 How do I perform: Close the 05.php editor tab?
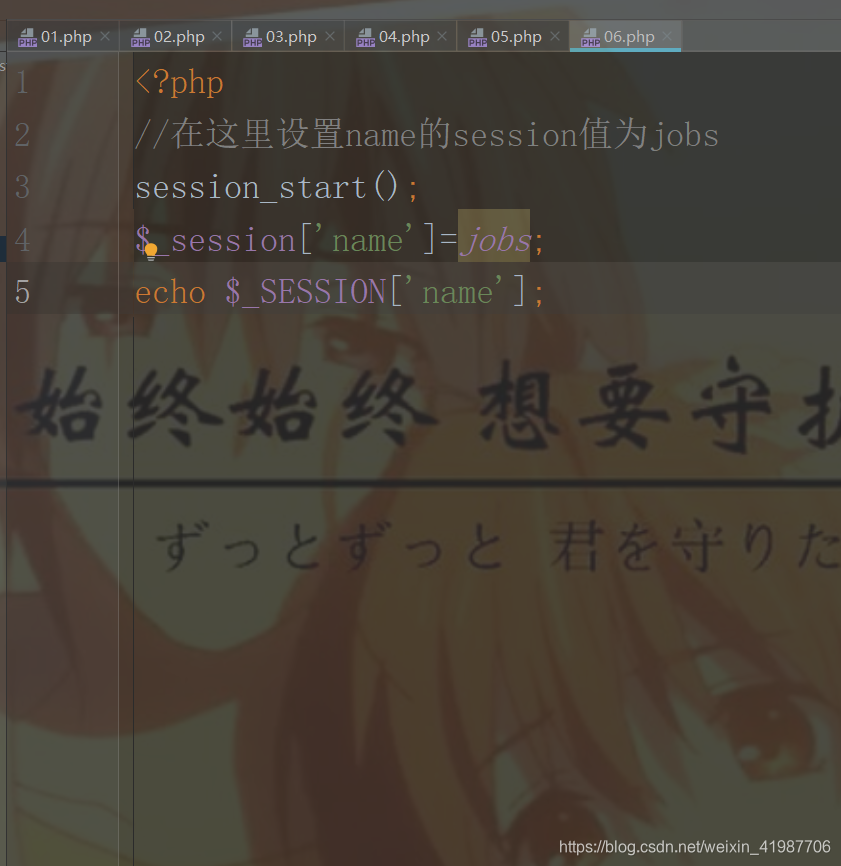pos(555,36)
